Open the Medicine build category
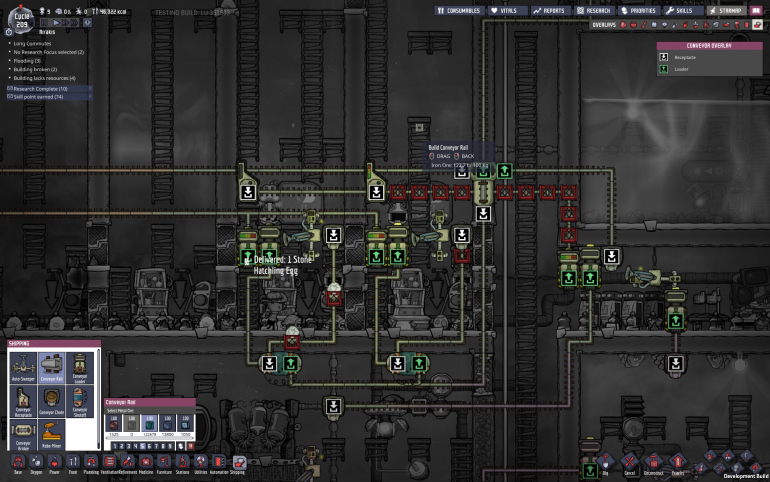This screenshot has height=482, width=770. pyautogui.click(x=146, y=462)
